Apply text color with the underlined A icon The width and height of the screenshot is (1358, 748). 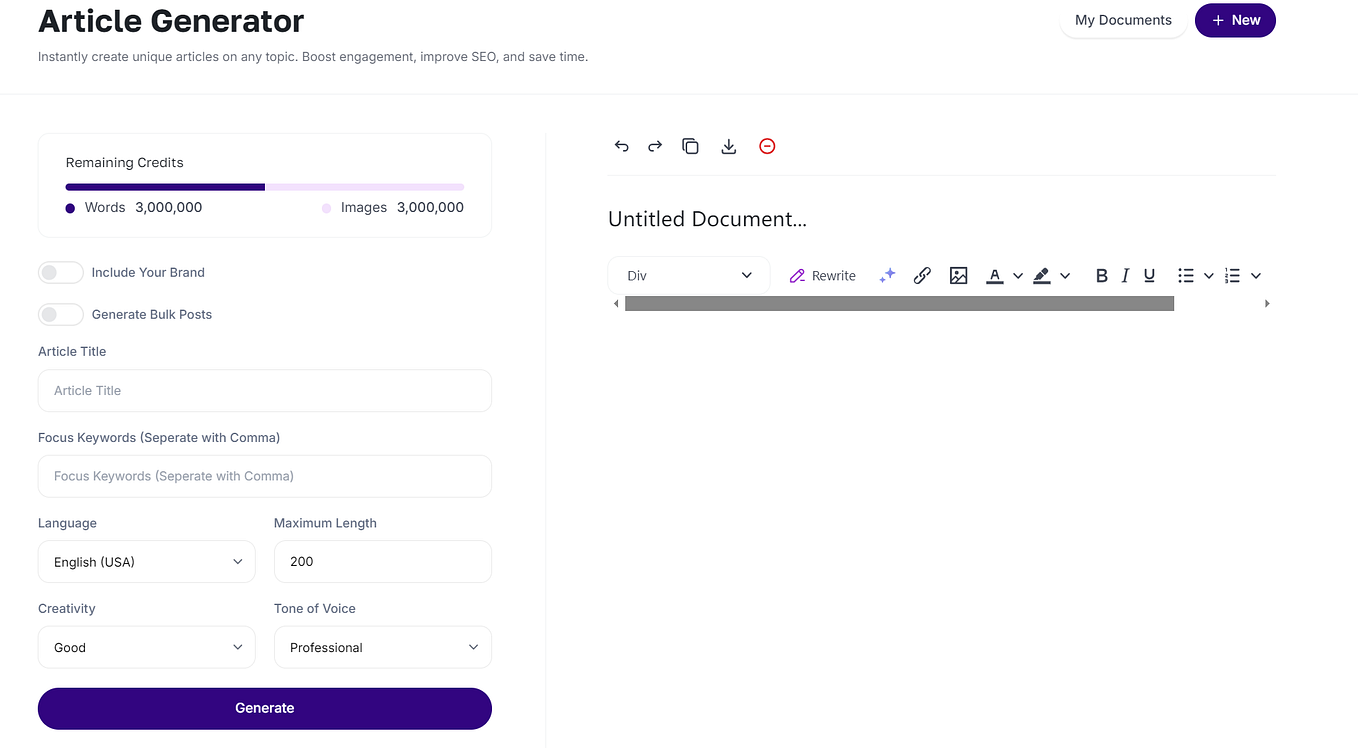click(x=994, y=275)
